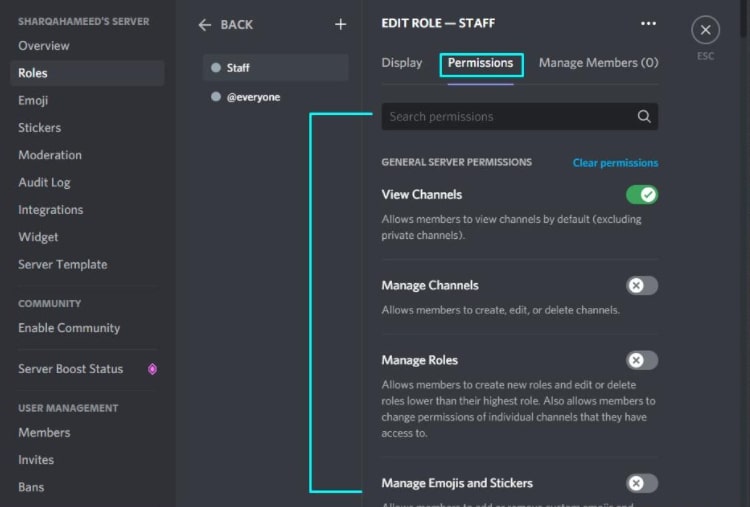This screenshot has height=507, width=750.
Task: Click the Server Boost gem icon
Action: (152, 369)
